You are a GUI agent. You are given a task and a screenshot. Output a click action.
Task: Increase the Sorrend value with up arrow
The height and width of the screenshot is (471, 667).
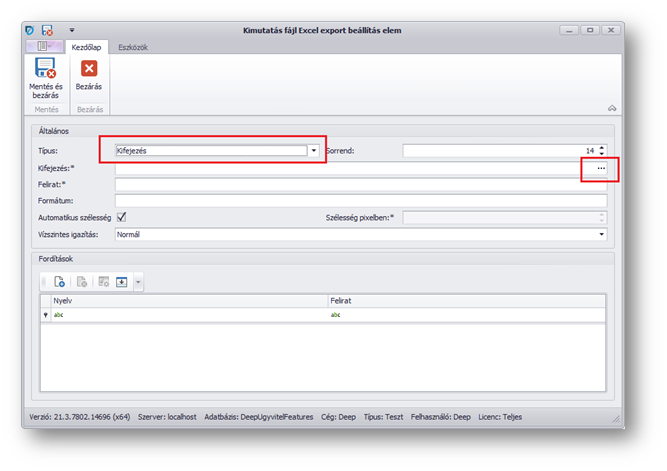(x=602, y=147)
